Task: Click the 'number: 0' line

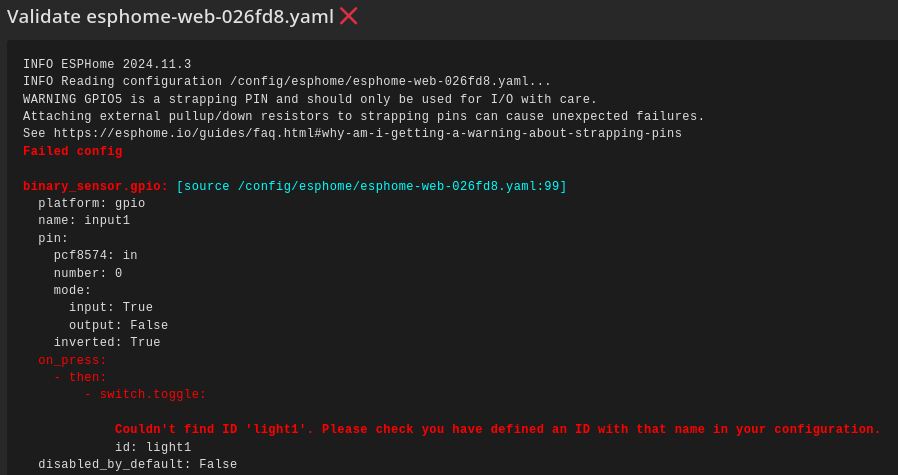Action: coord(88,274)
